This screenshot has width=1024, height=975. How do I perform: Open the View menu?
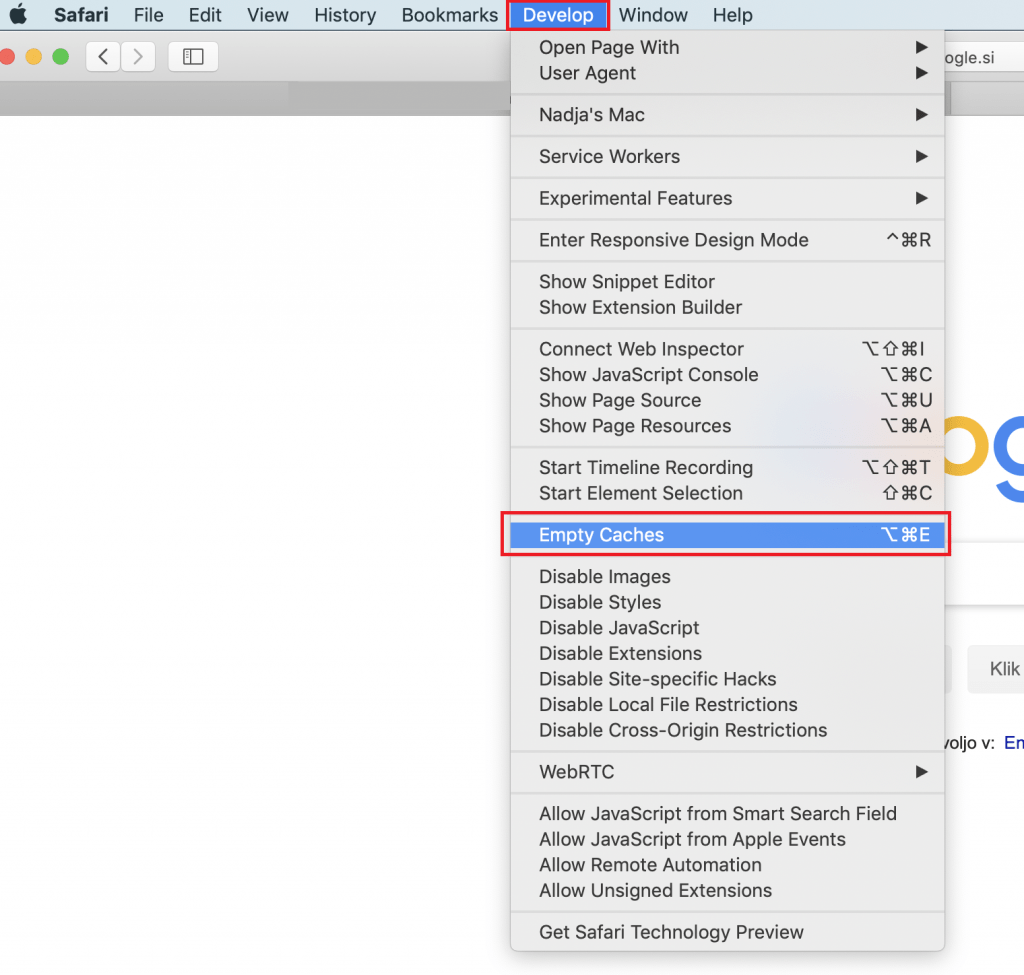point(268,14)
